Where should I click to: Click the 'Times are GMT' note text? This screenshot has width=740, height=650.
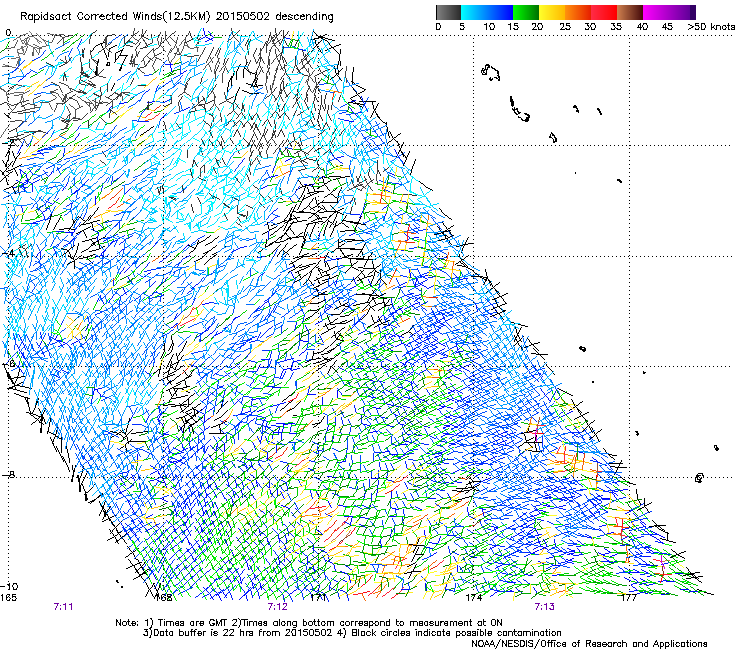tap(191, 623)
